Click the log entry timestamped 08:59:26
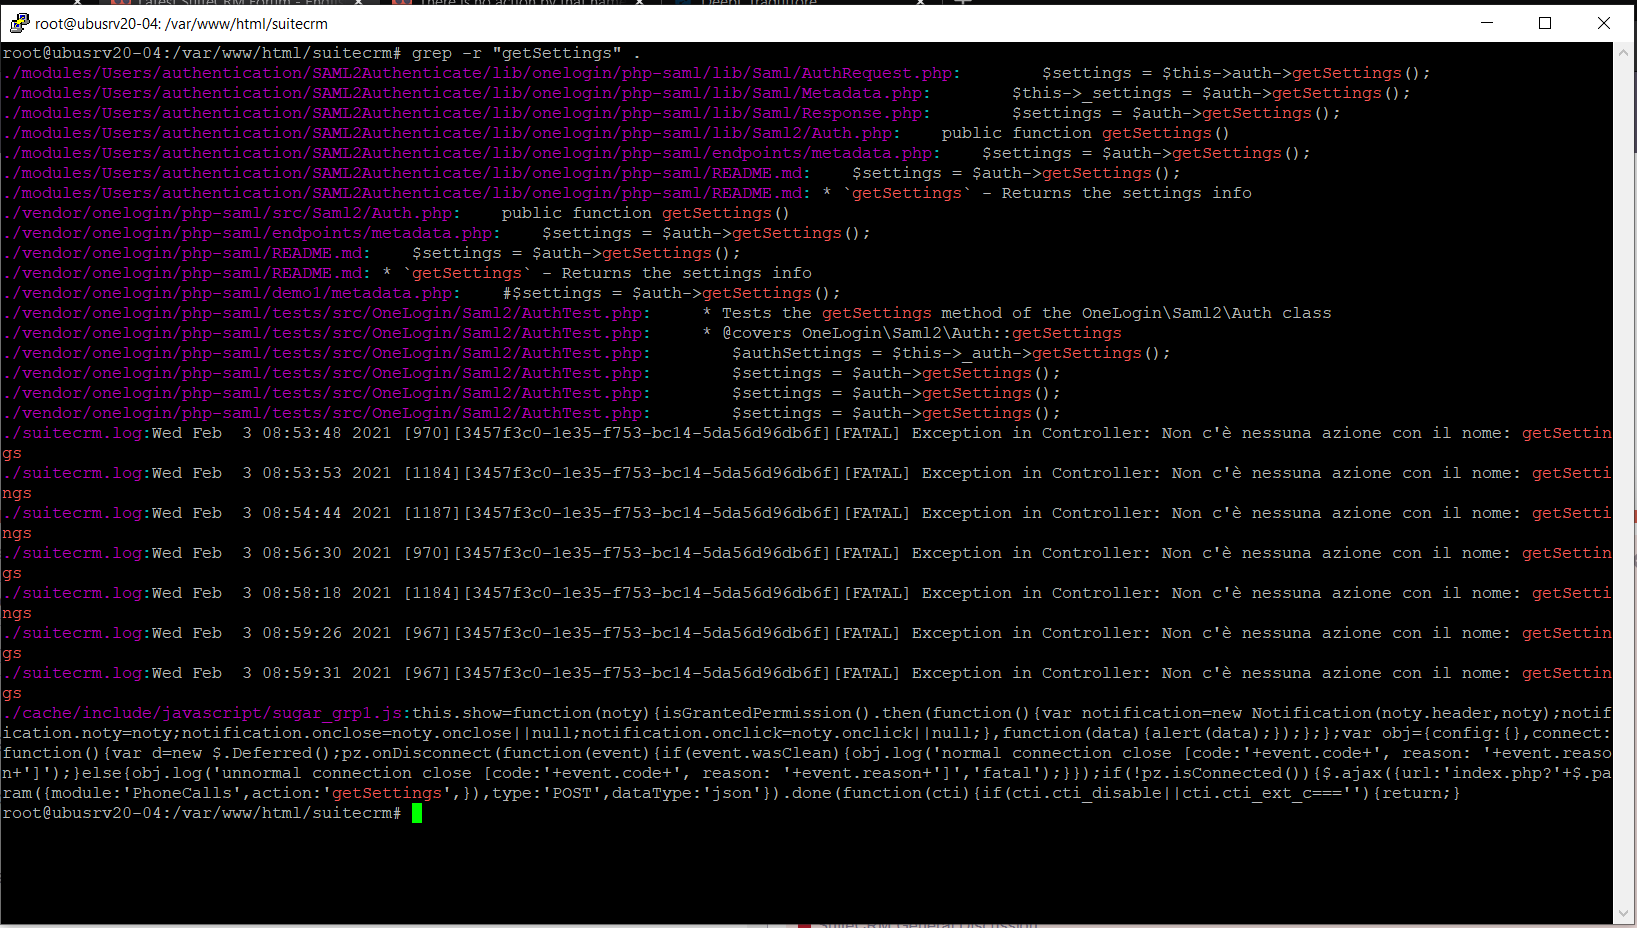The image size is (1637, 928). 807,643
